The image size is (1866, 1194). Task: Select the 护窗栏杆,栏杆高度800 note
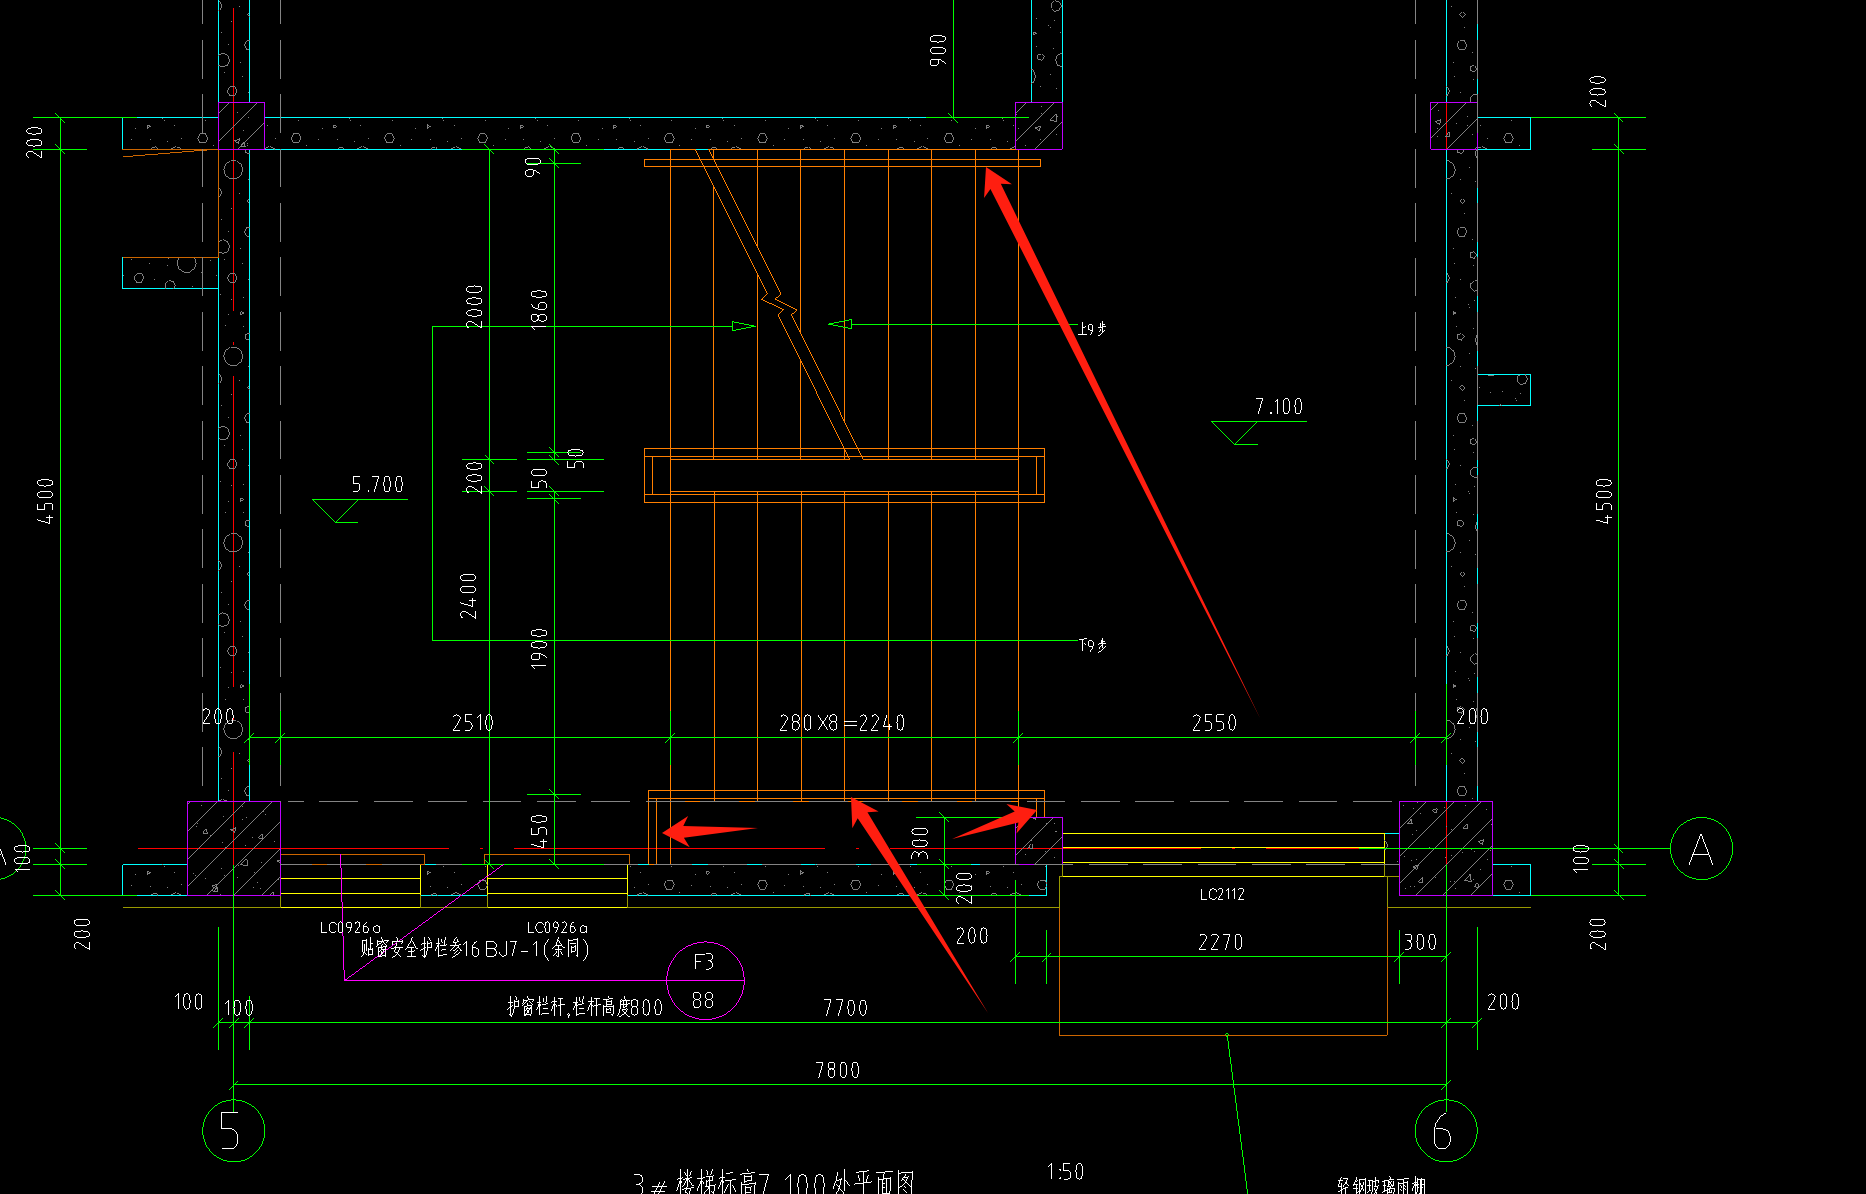[585, 1007]
